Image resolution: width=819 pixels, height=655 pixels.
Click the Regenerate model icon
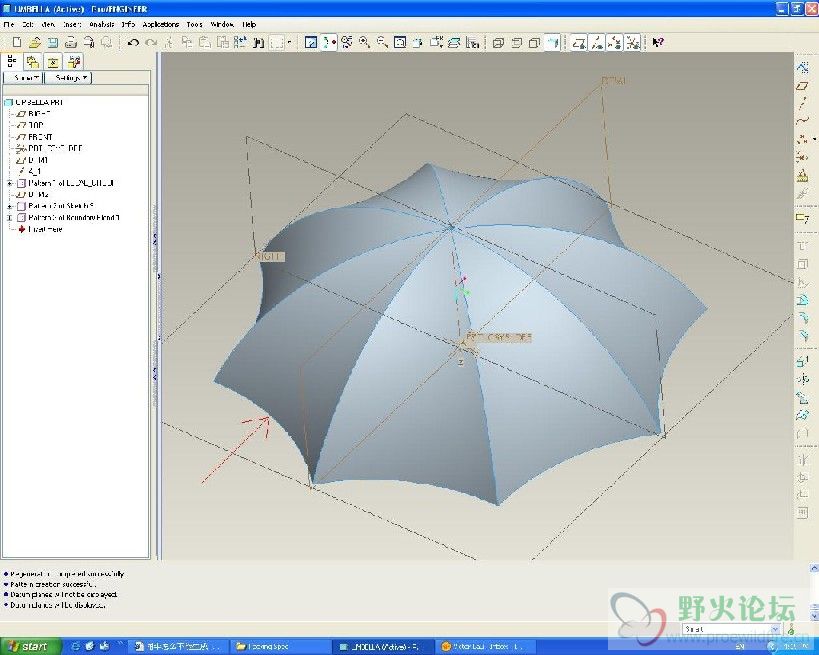coord(240,42)
